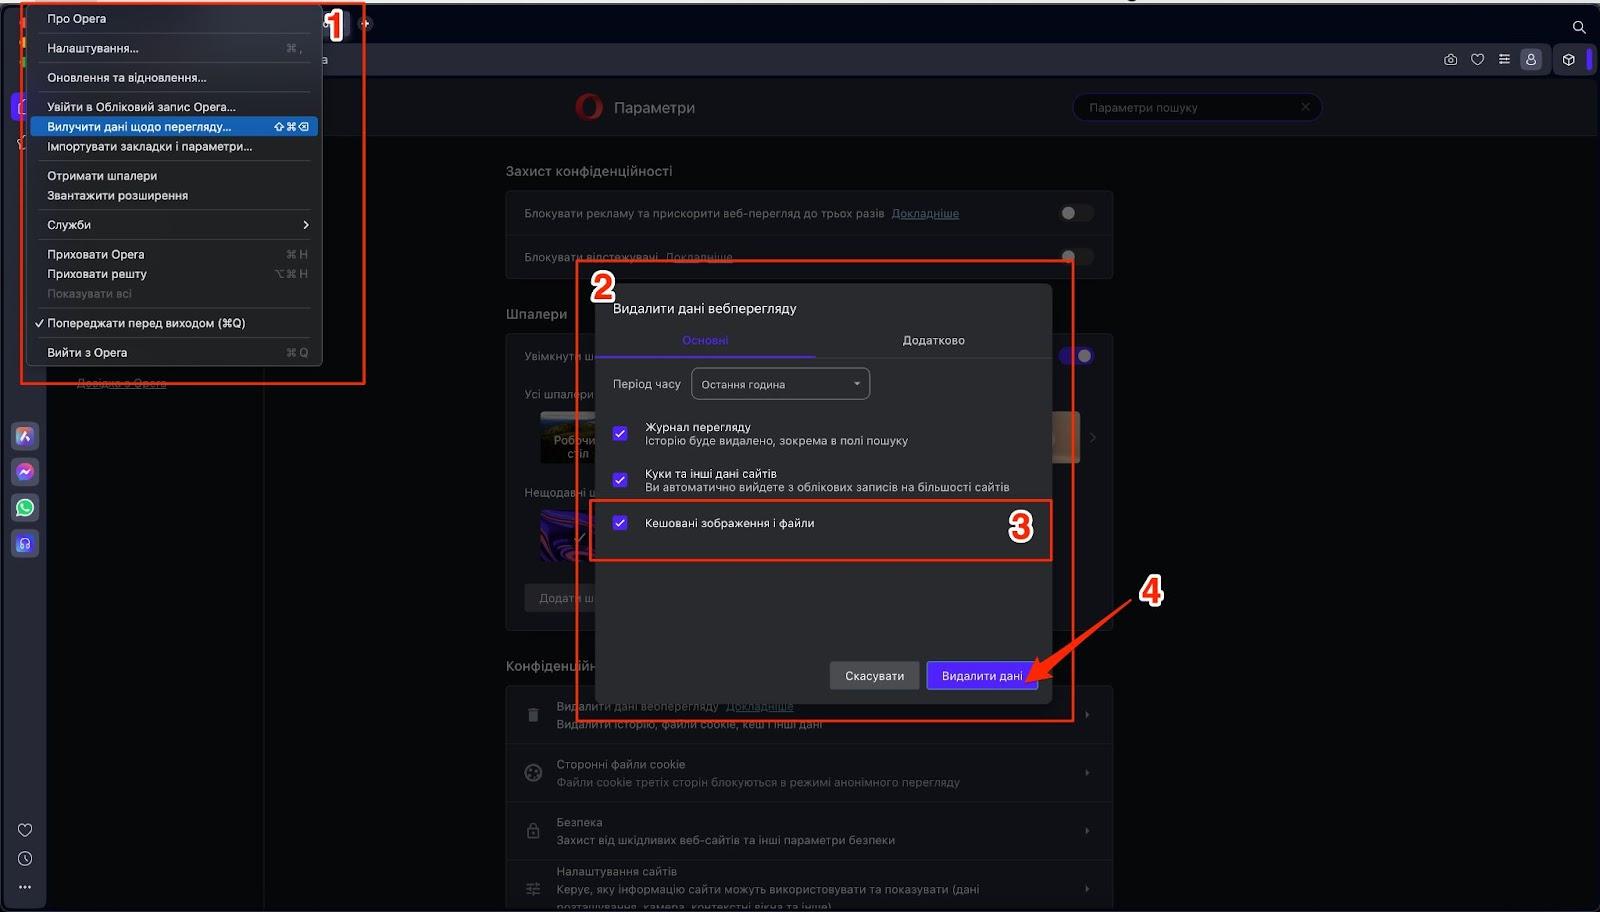Toggle the Журнал перегляду checkbox

620,433
